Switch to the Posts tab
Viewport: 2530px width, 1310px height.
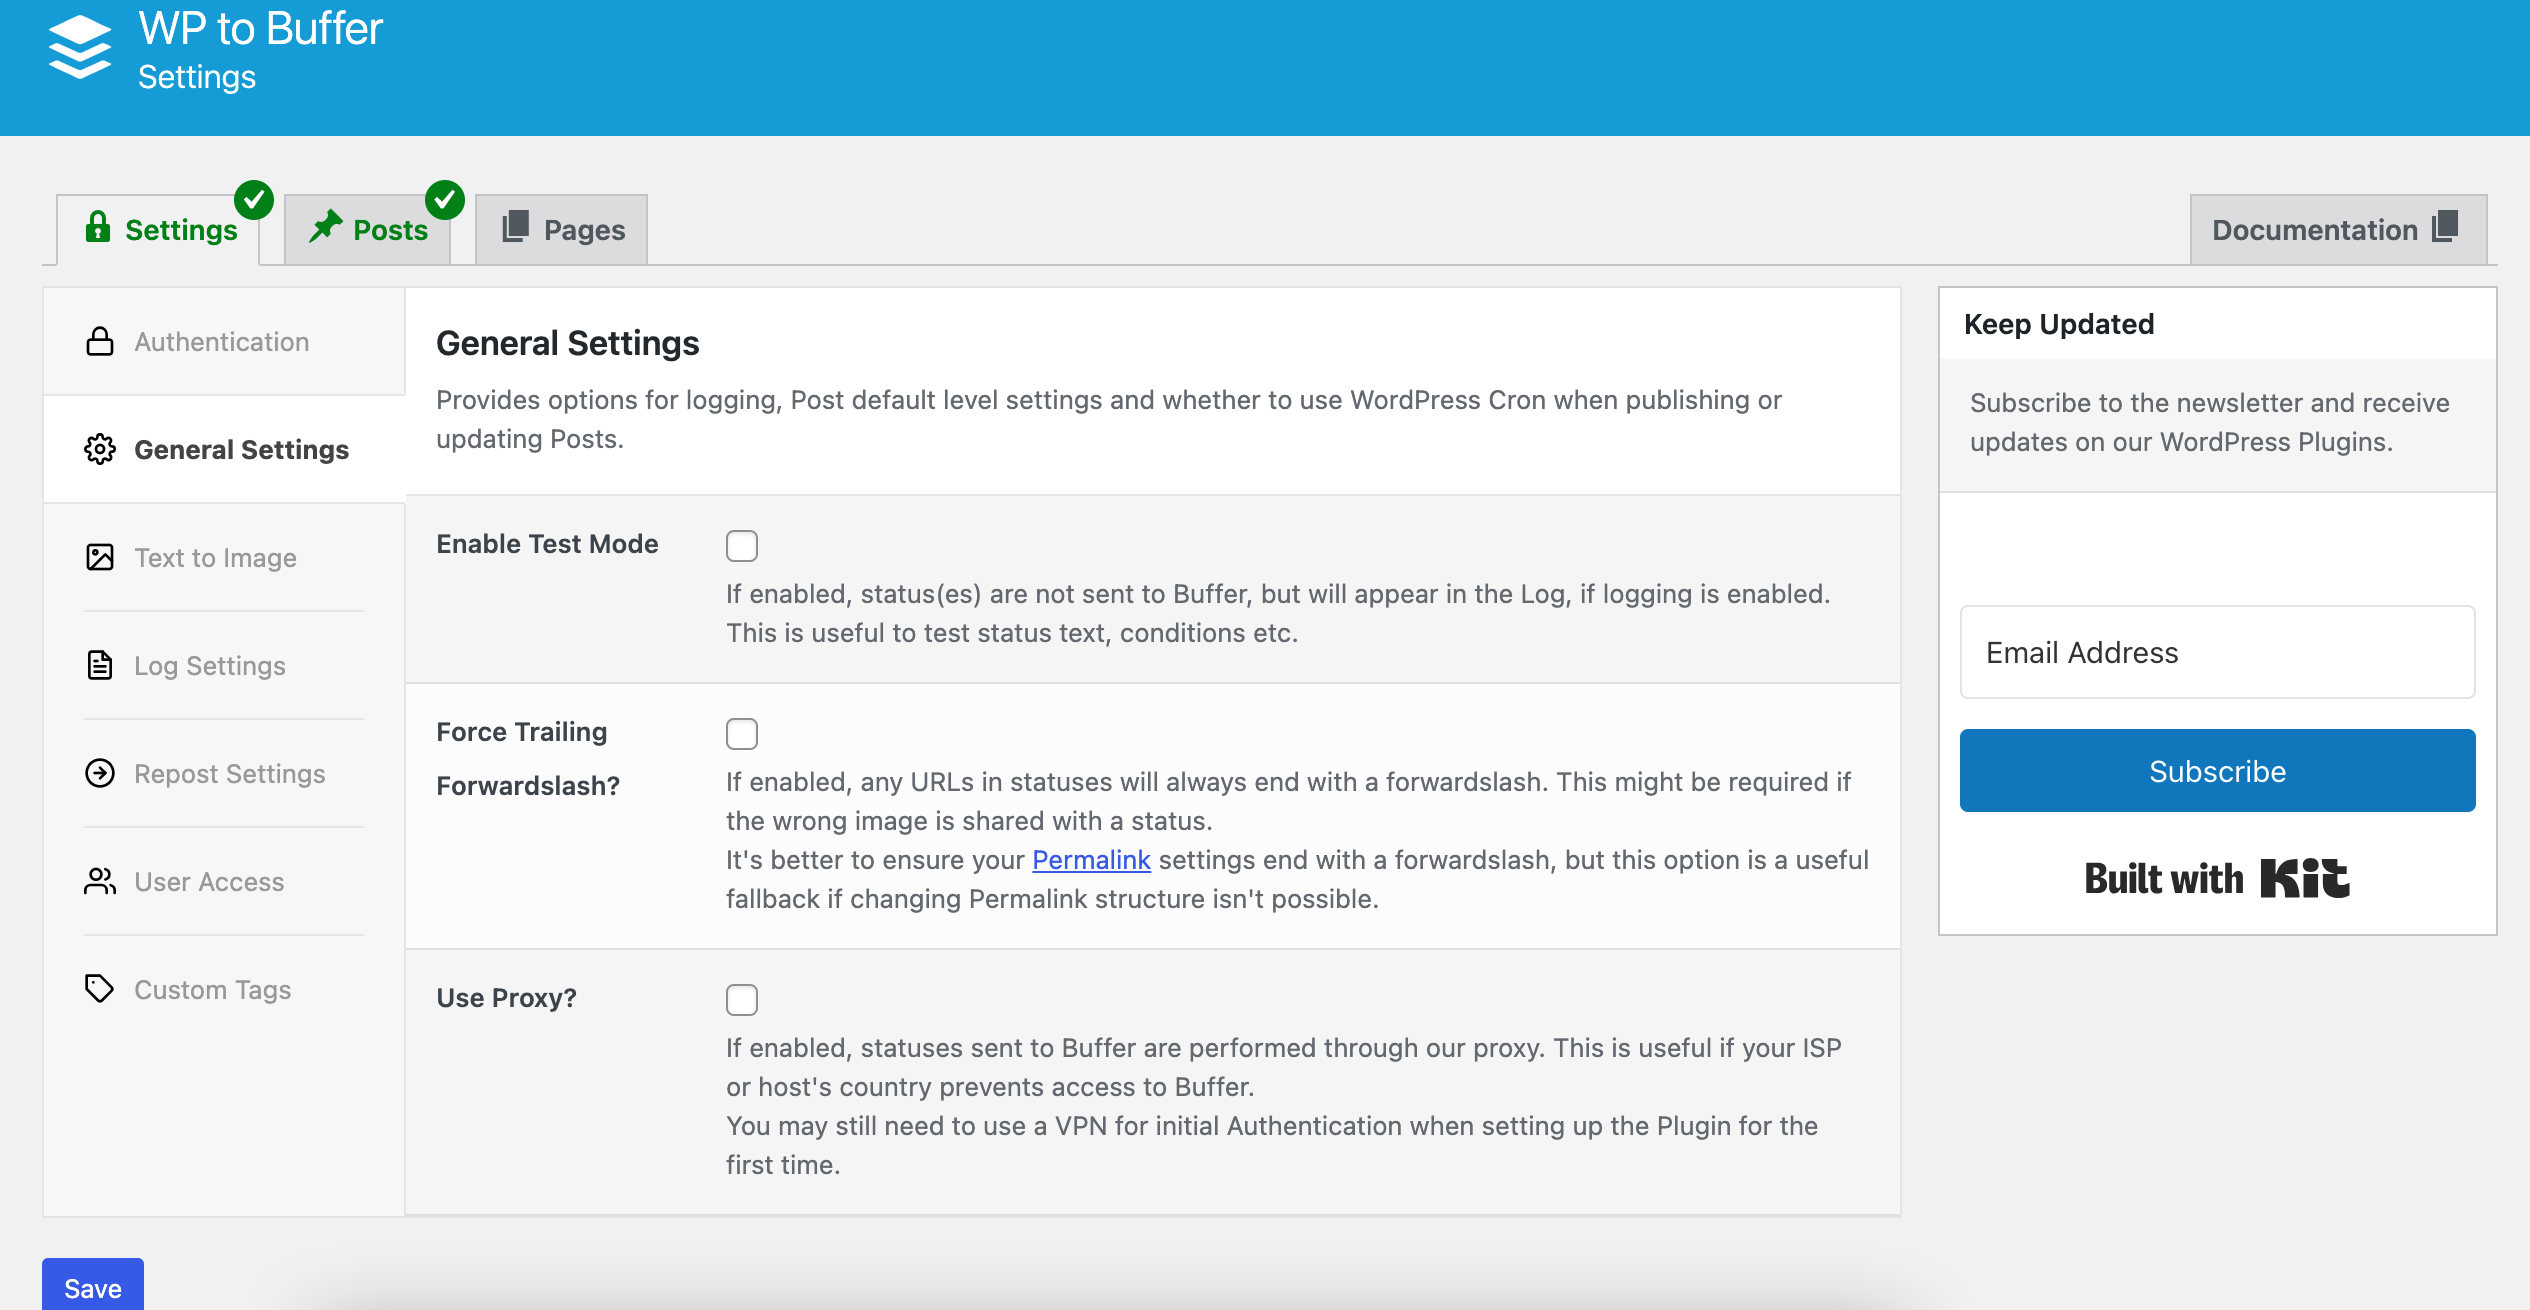point(367,230)
